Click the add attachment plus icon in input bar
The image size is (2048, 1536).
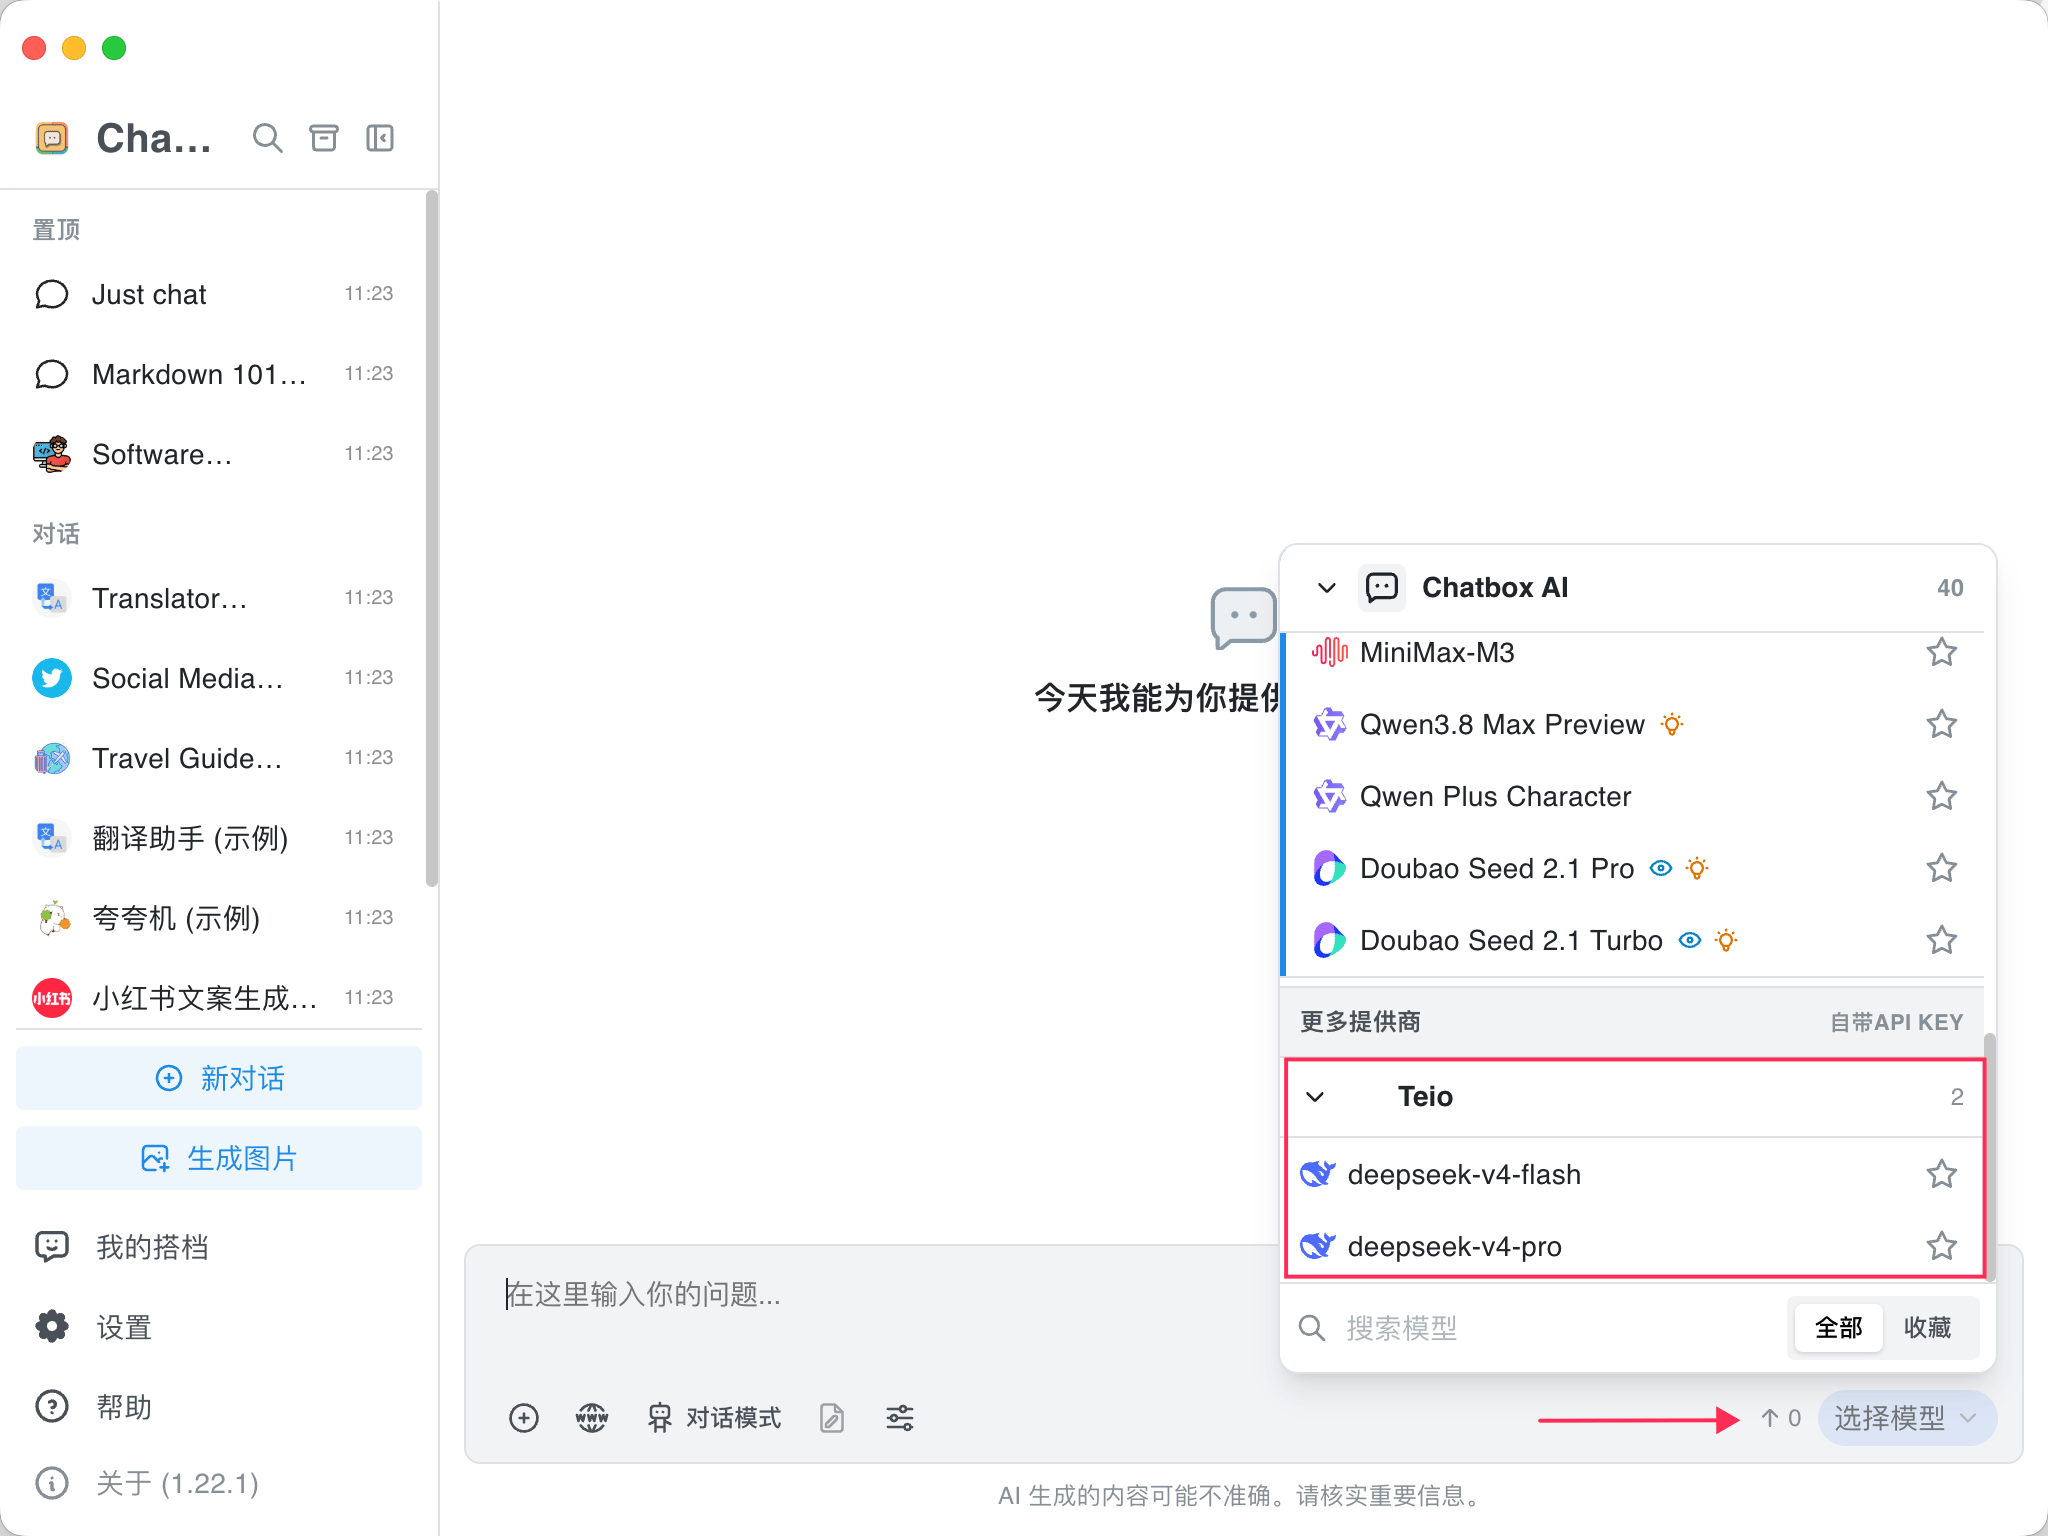tap(524, 1418)
